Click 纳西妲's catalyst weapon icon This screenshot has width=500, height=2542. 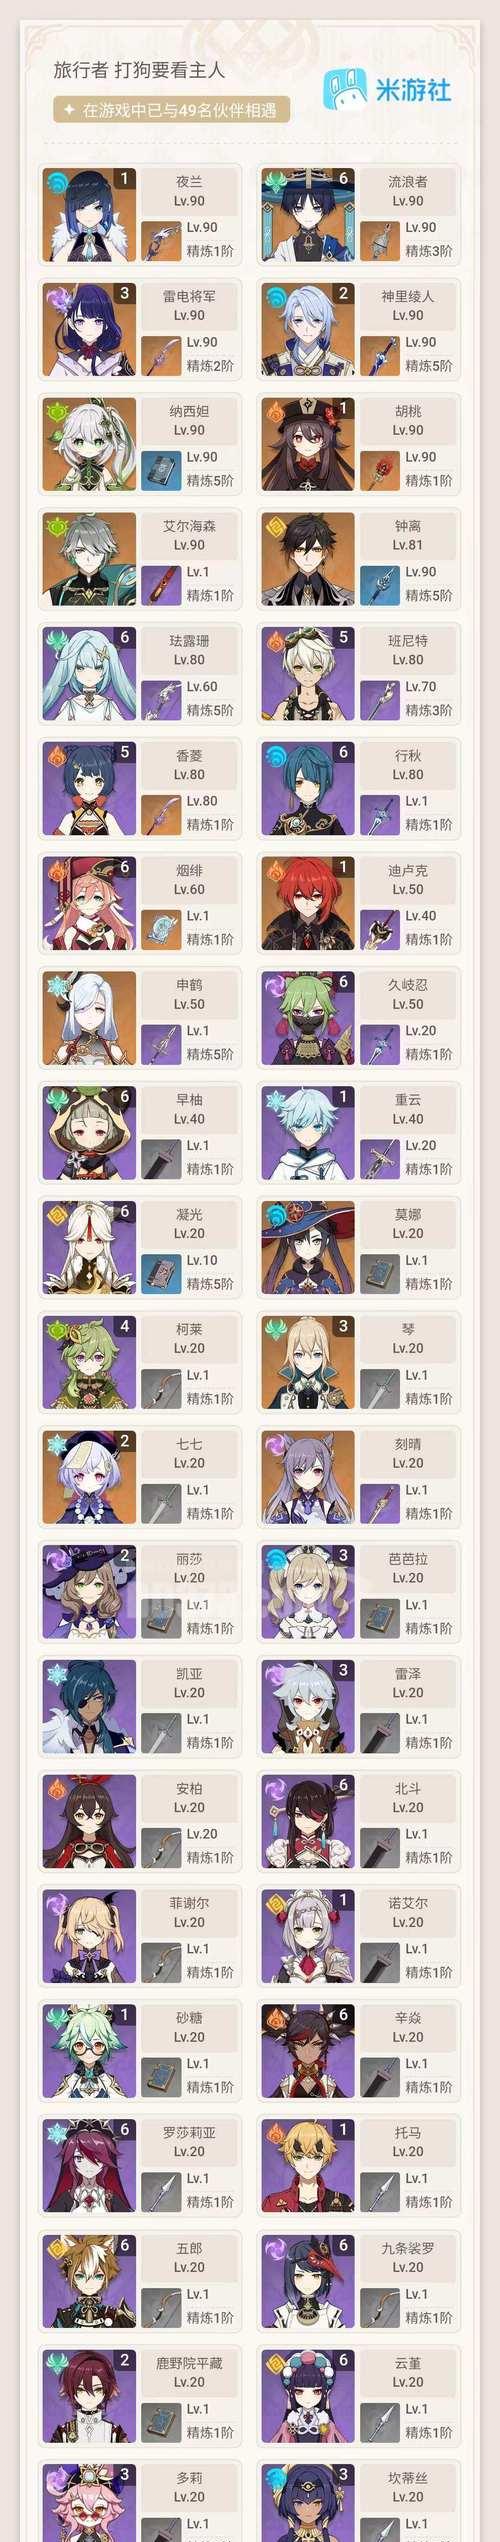tap(161, 470)
